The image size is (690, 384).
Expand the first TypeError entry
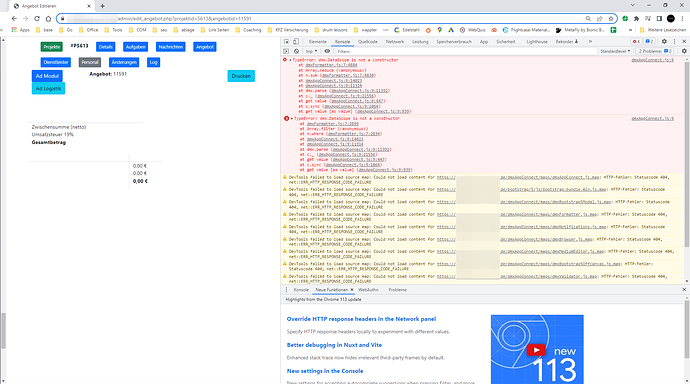pyautogui.click(x=290, y=60)
